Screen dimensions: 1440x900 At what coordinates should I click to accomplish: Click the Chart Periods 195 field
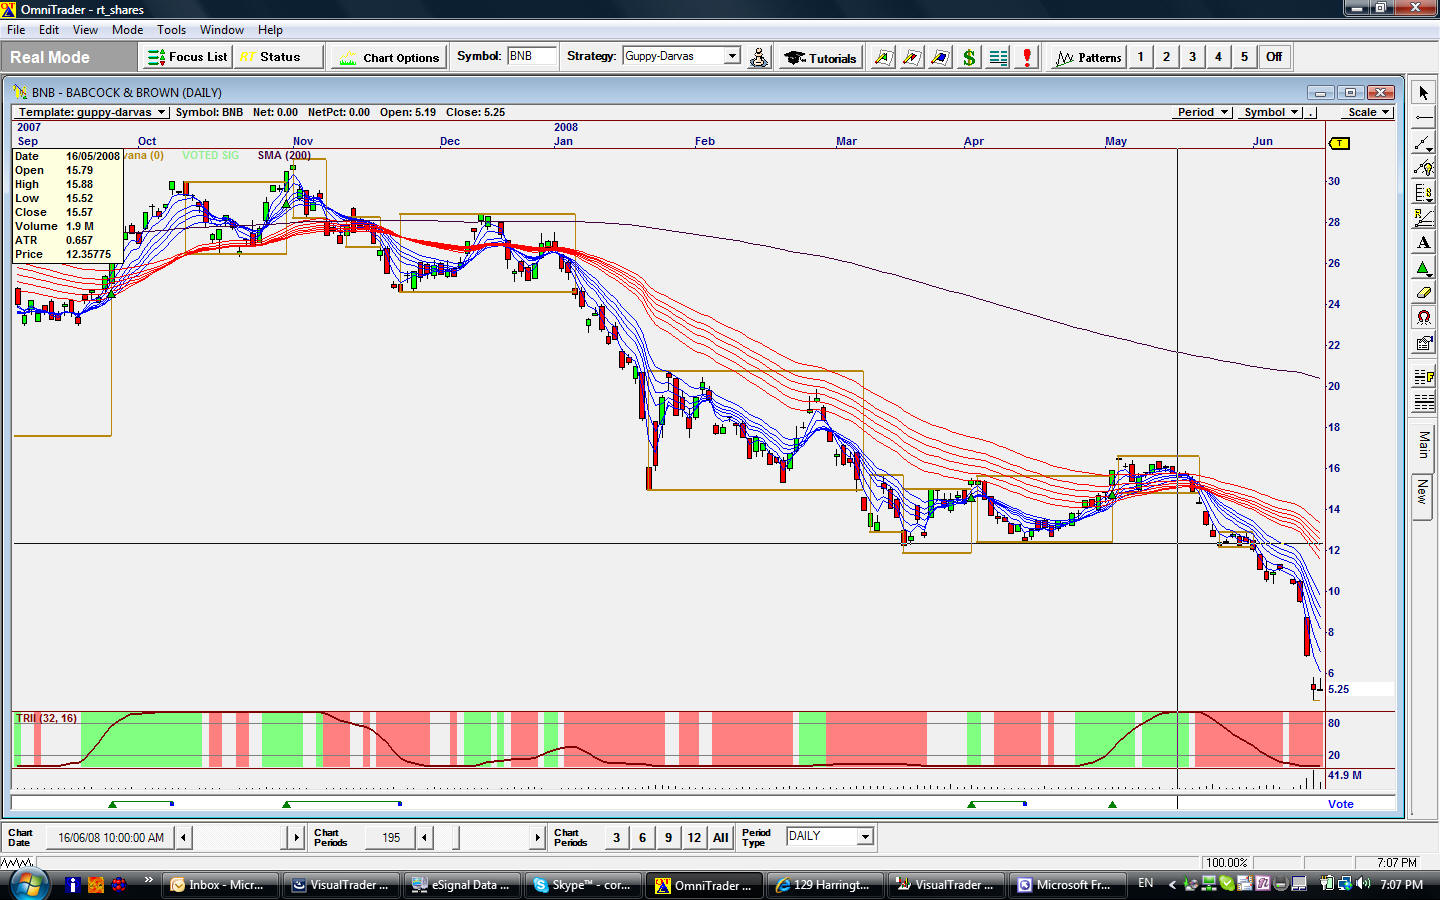390,837
